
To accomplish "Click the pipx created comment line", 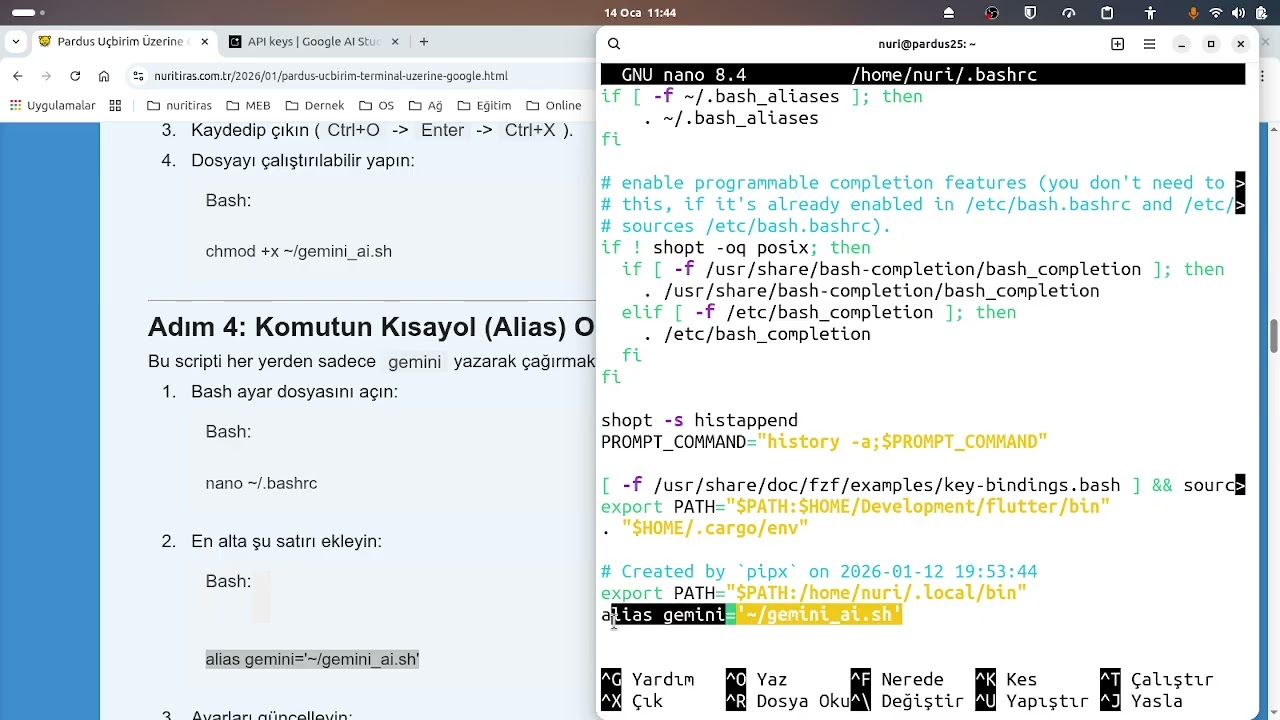I will click(x=819, y=572).
